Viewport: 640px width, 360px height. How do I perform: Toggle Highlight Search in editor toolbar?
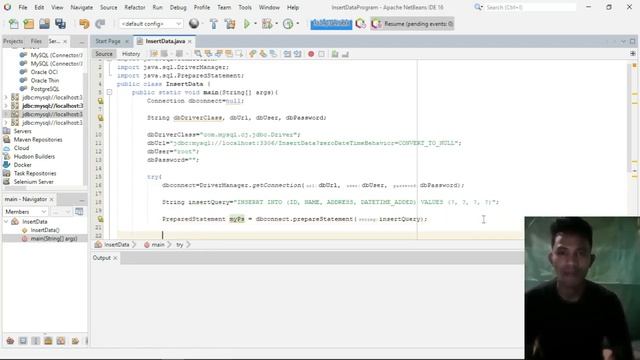pos(229,54)
